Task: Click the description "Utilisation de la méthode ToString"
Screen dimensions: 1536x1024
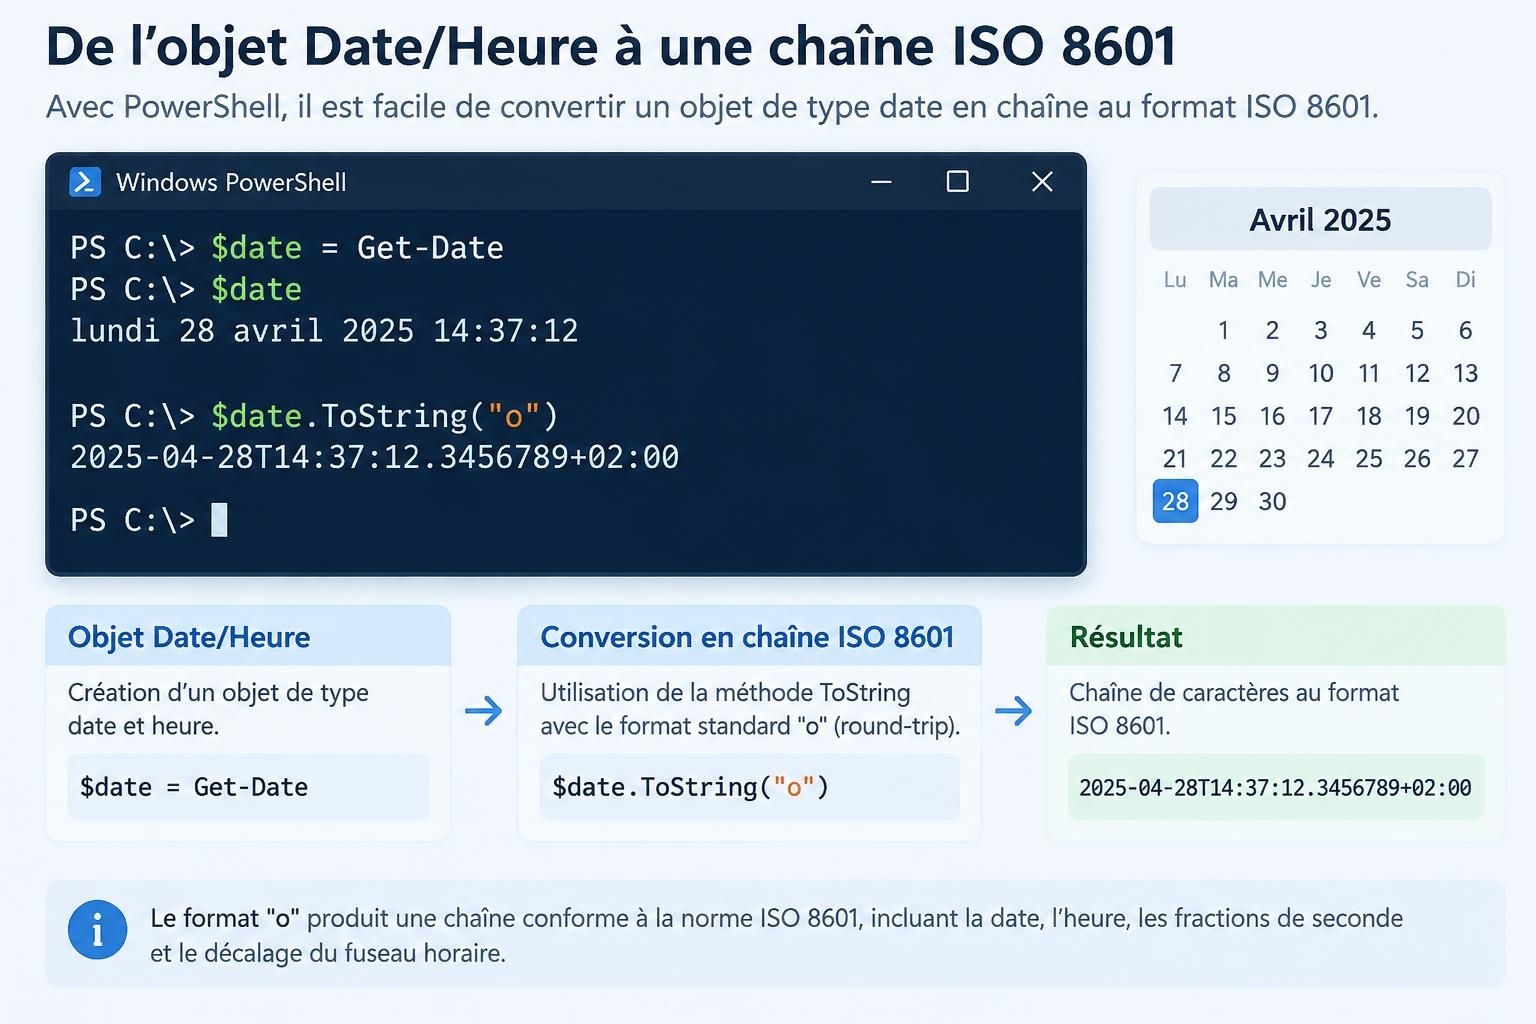Action: [x=750, y=709]
